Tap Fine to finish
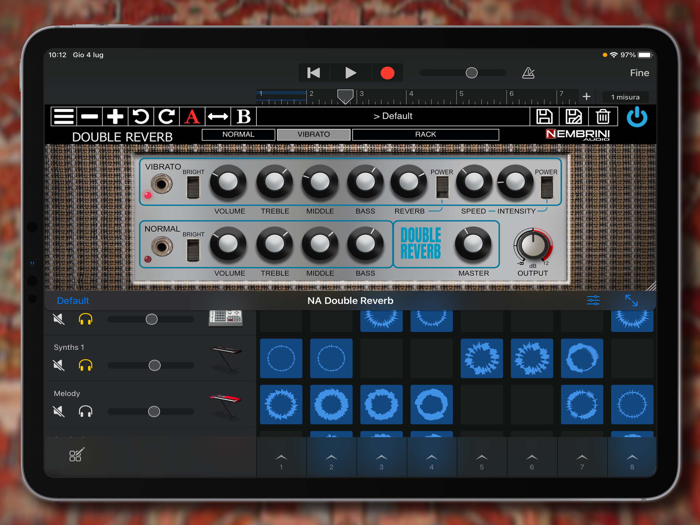 [639, 73]
